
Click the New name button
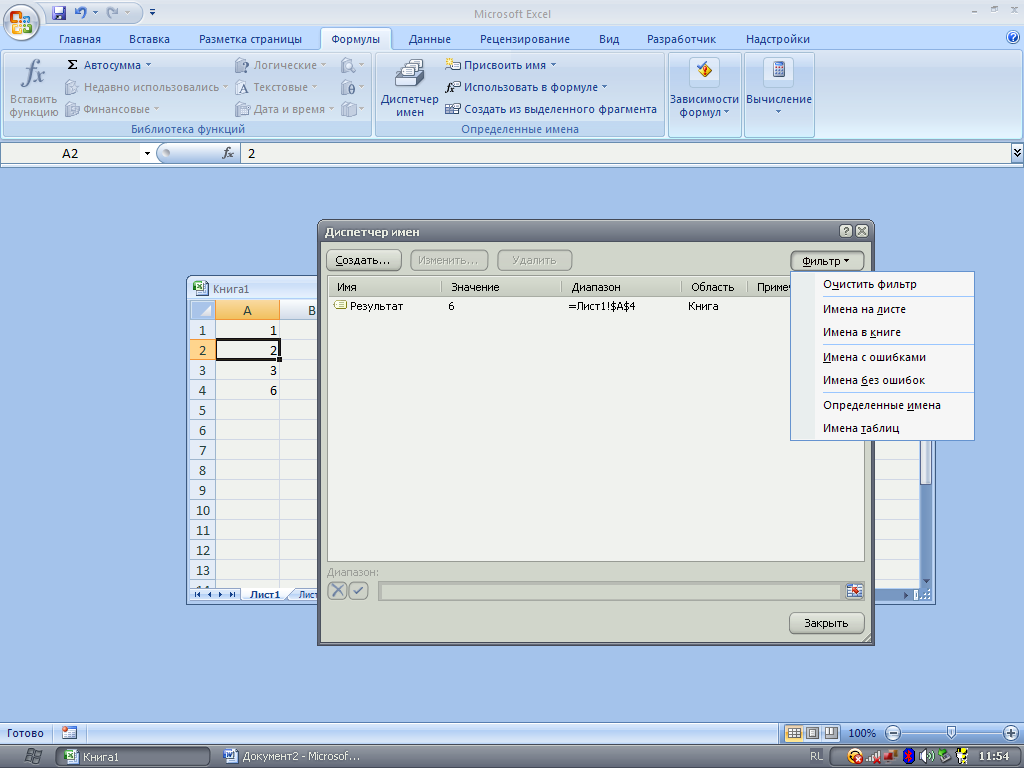tap(364, 261)
